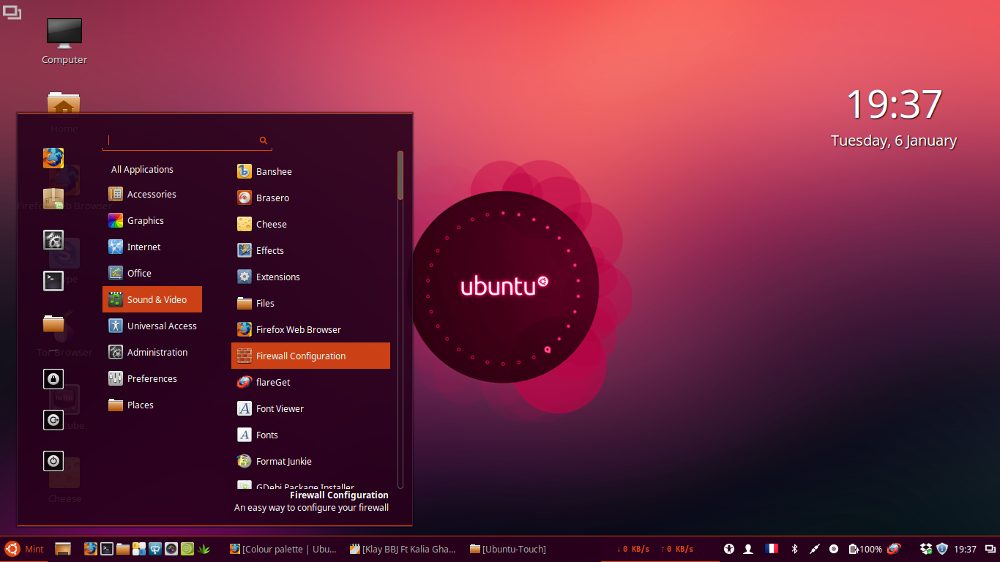Select the Sound & Video category
The width and height of the screenshot is (1000, 562).
(x=152, y=299)
